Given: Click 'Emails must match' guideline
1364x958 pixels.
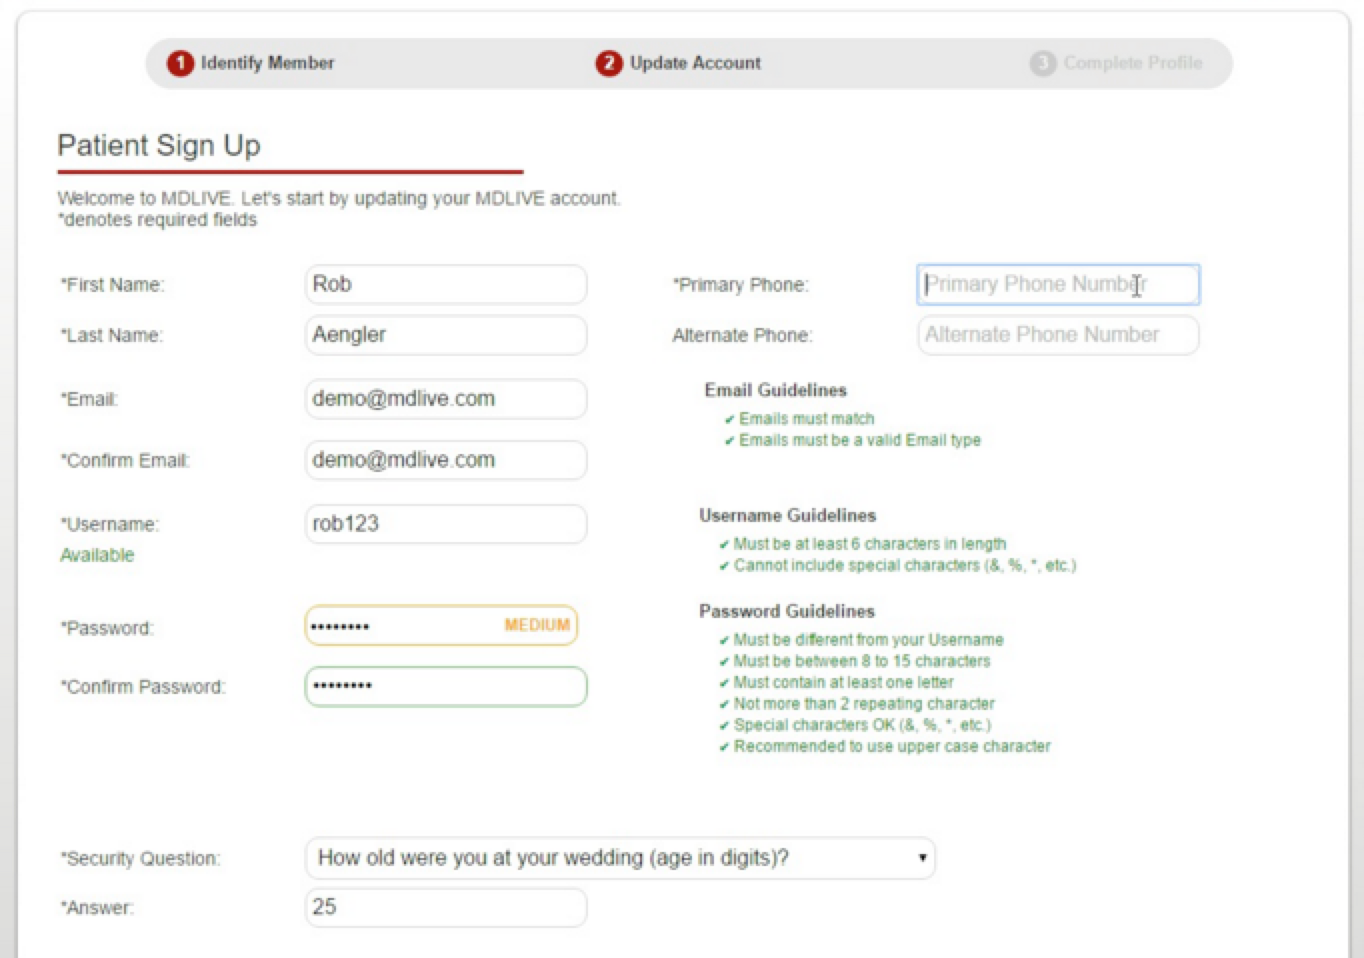Looking at the screenshot, I should (806, 418).
